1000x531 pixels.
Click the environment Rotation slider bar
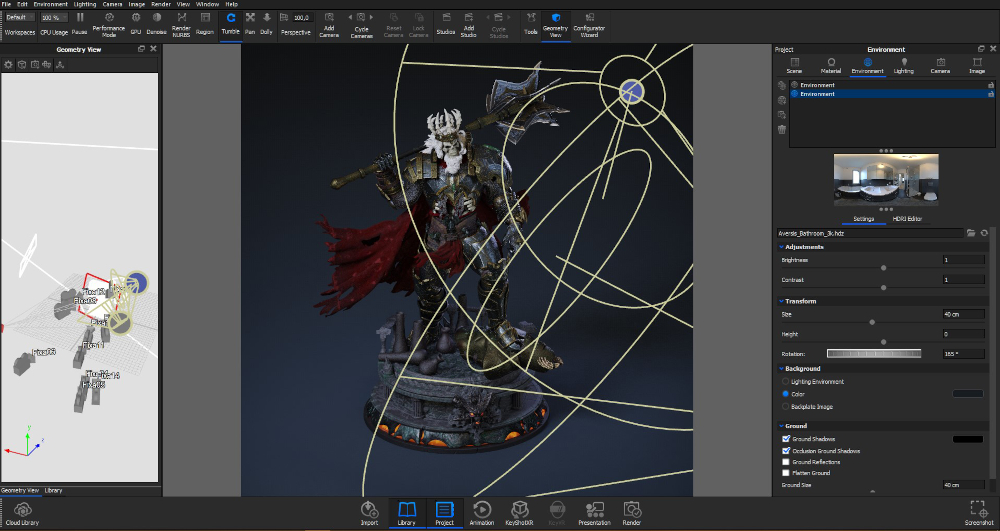(874, 353)
